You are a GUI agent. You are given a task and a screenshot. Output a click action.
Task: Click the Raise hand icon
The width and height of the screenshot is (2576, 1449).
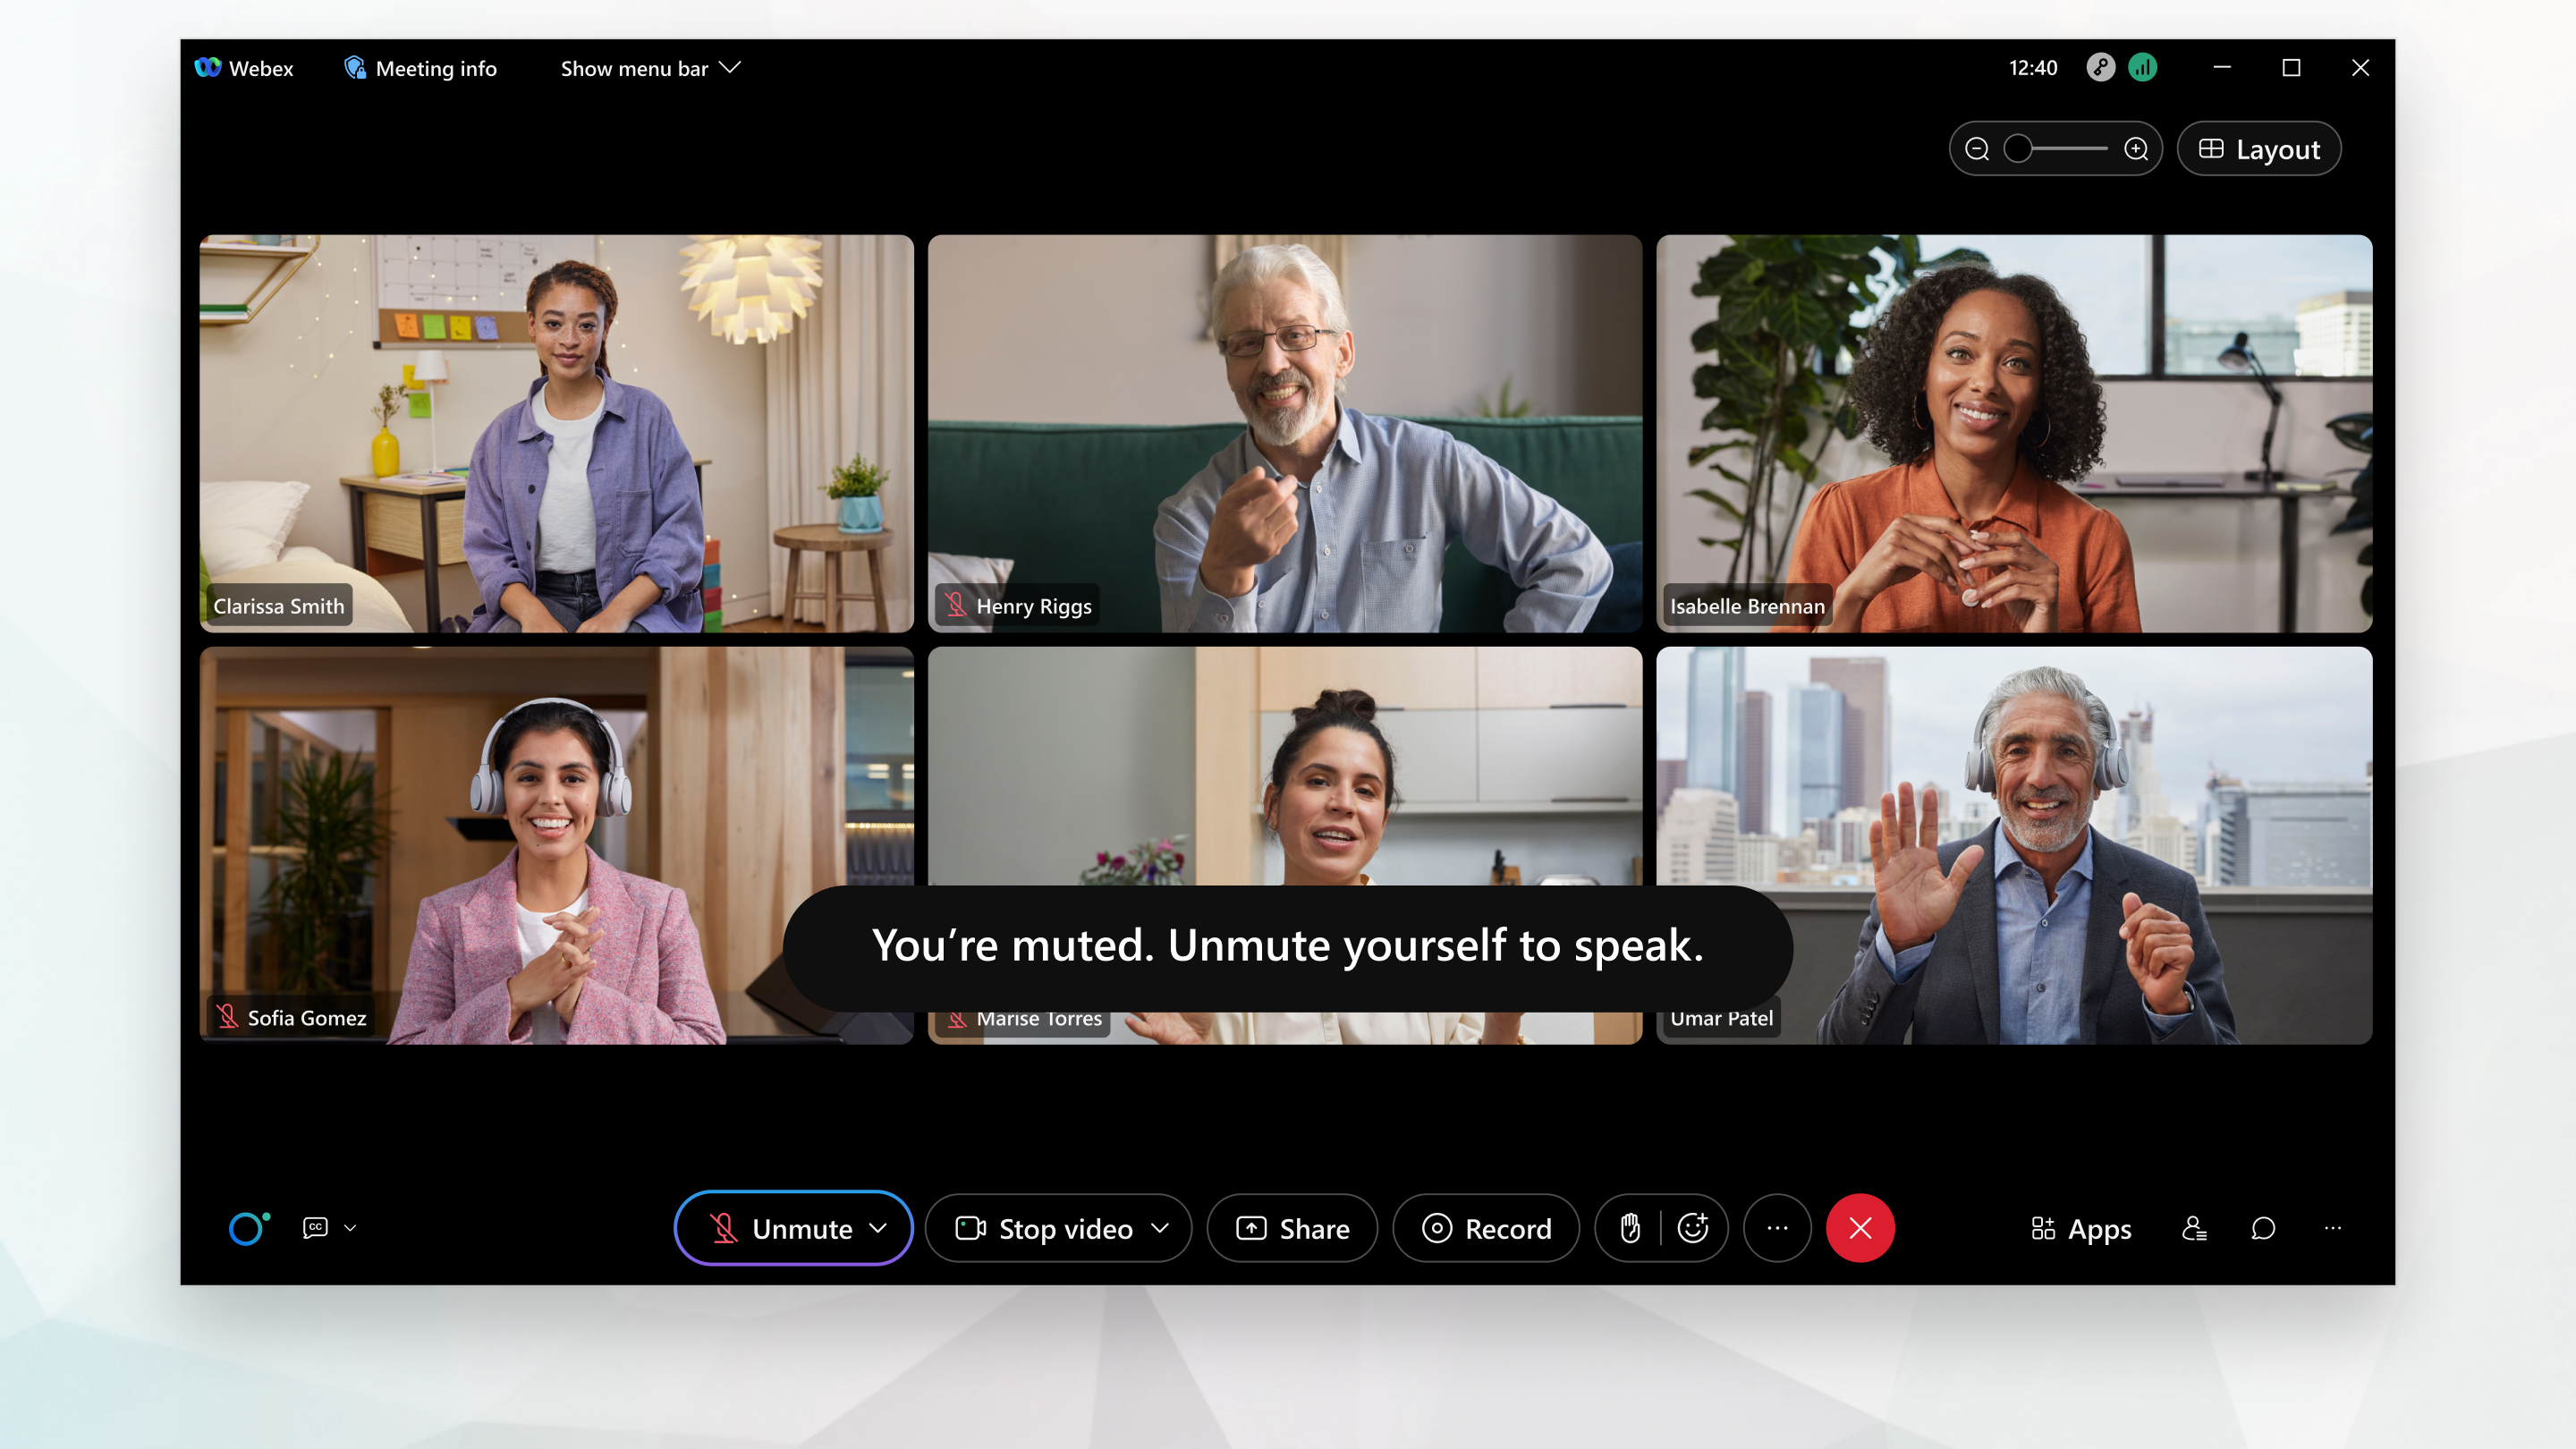(x=1628, y=1226)
